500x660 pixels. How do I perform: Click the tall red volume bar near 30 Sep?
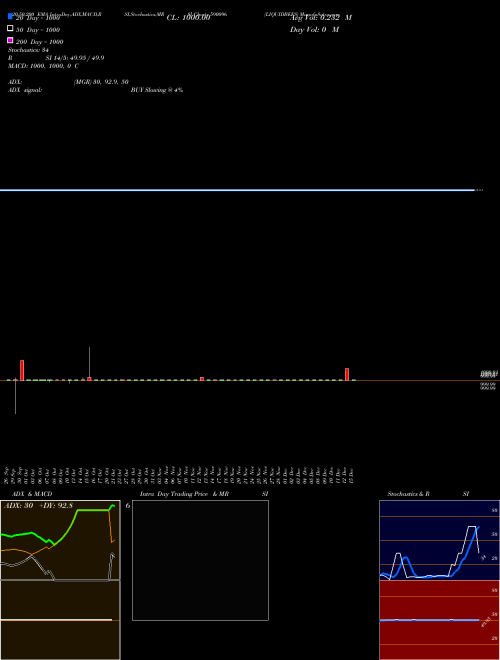pyautogui.click(x=22, y=370)
